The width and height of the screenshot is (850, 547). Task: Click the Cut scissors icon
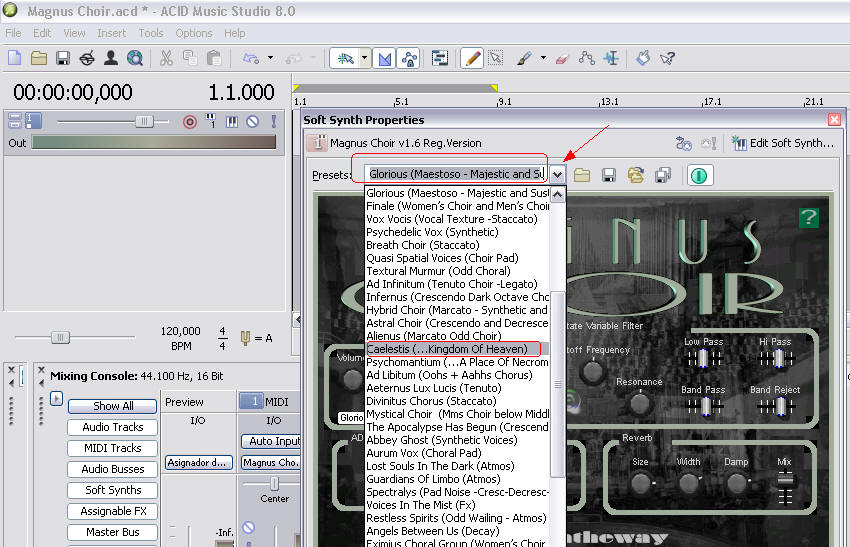click(x=166, y=57)
